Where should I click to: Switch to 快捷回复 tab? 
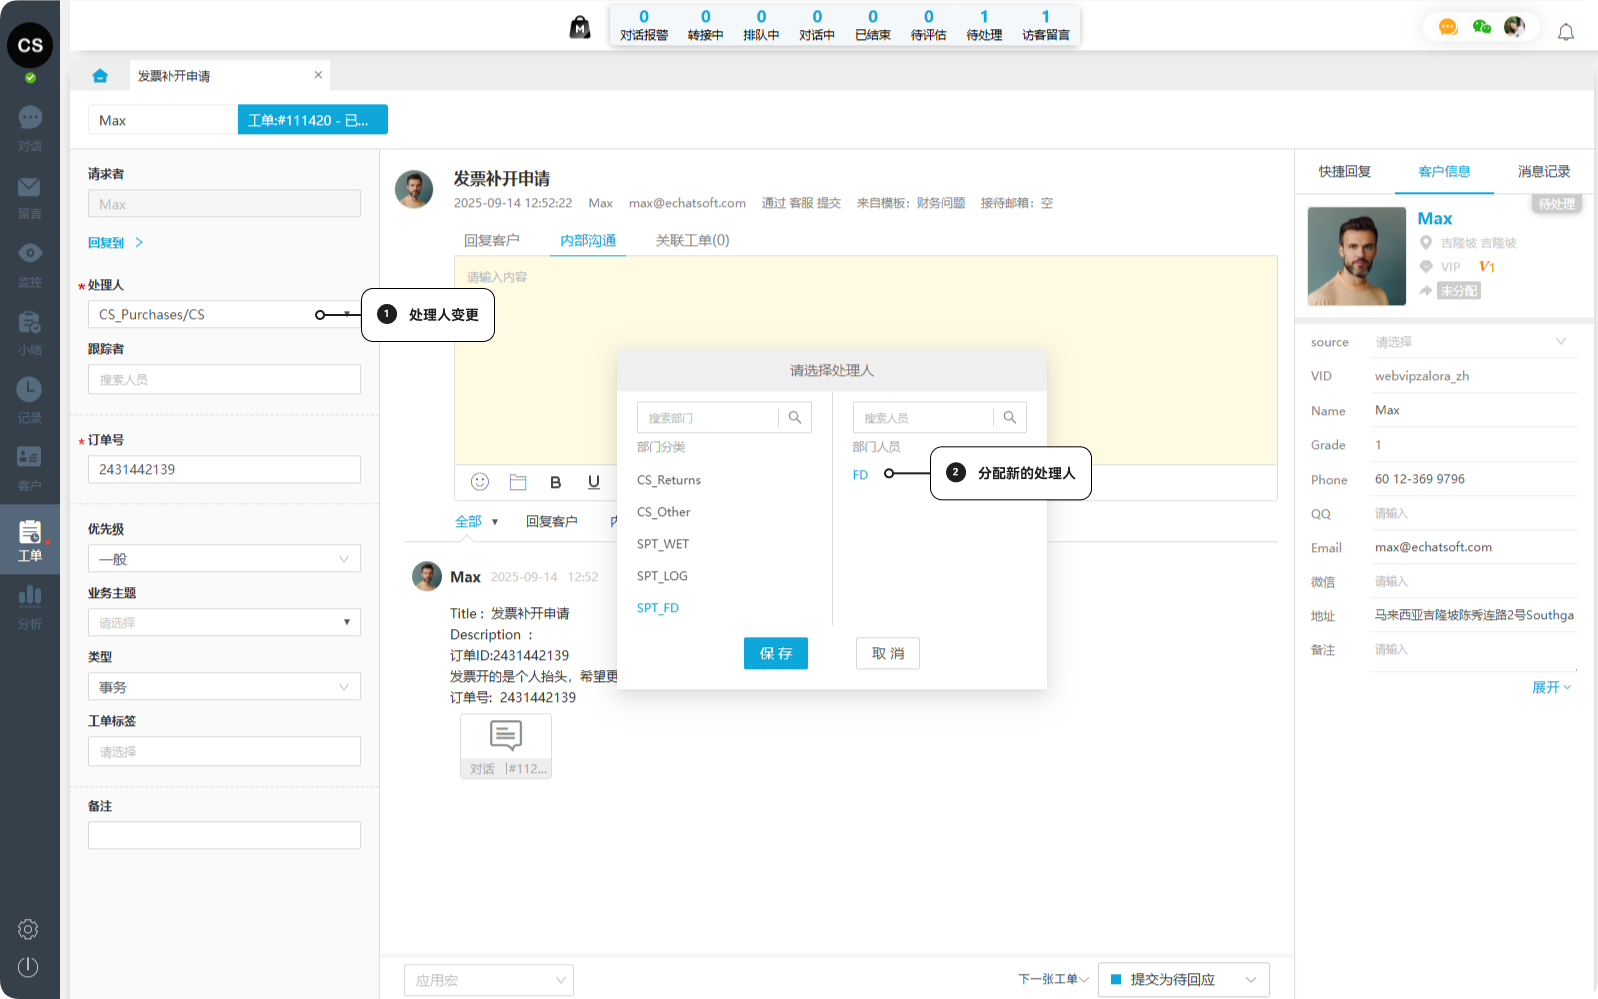tap(1344, 172)
